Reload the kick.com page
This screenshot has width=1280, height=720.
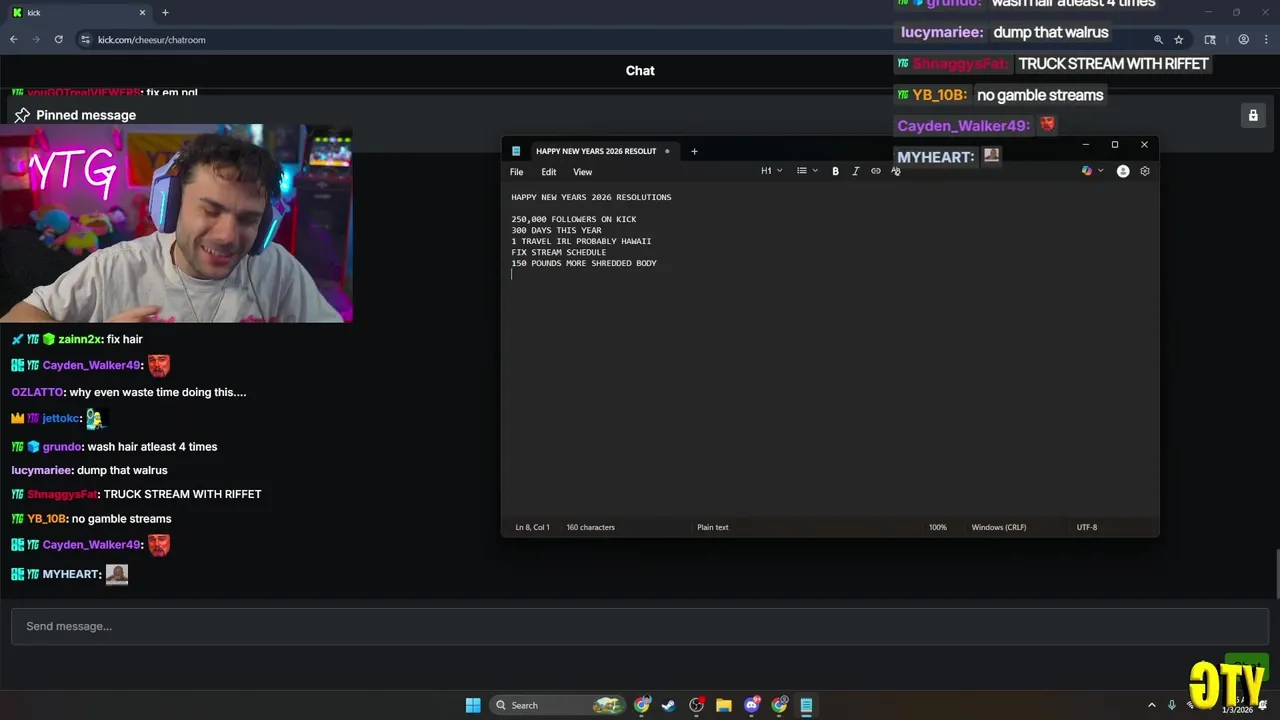pyautogui.click(x=58, y=39)
